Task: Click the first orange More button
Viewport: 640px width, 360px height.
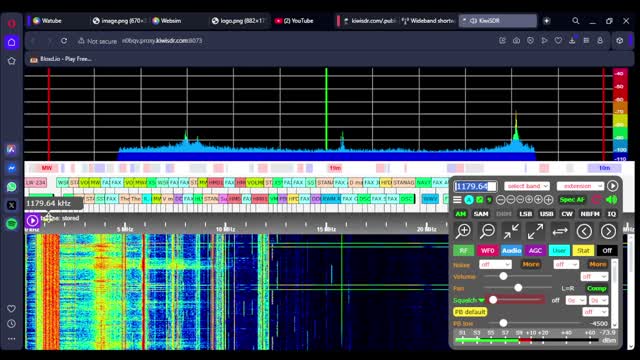Action: 531,264
